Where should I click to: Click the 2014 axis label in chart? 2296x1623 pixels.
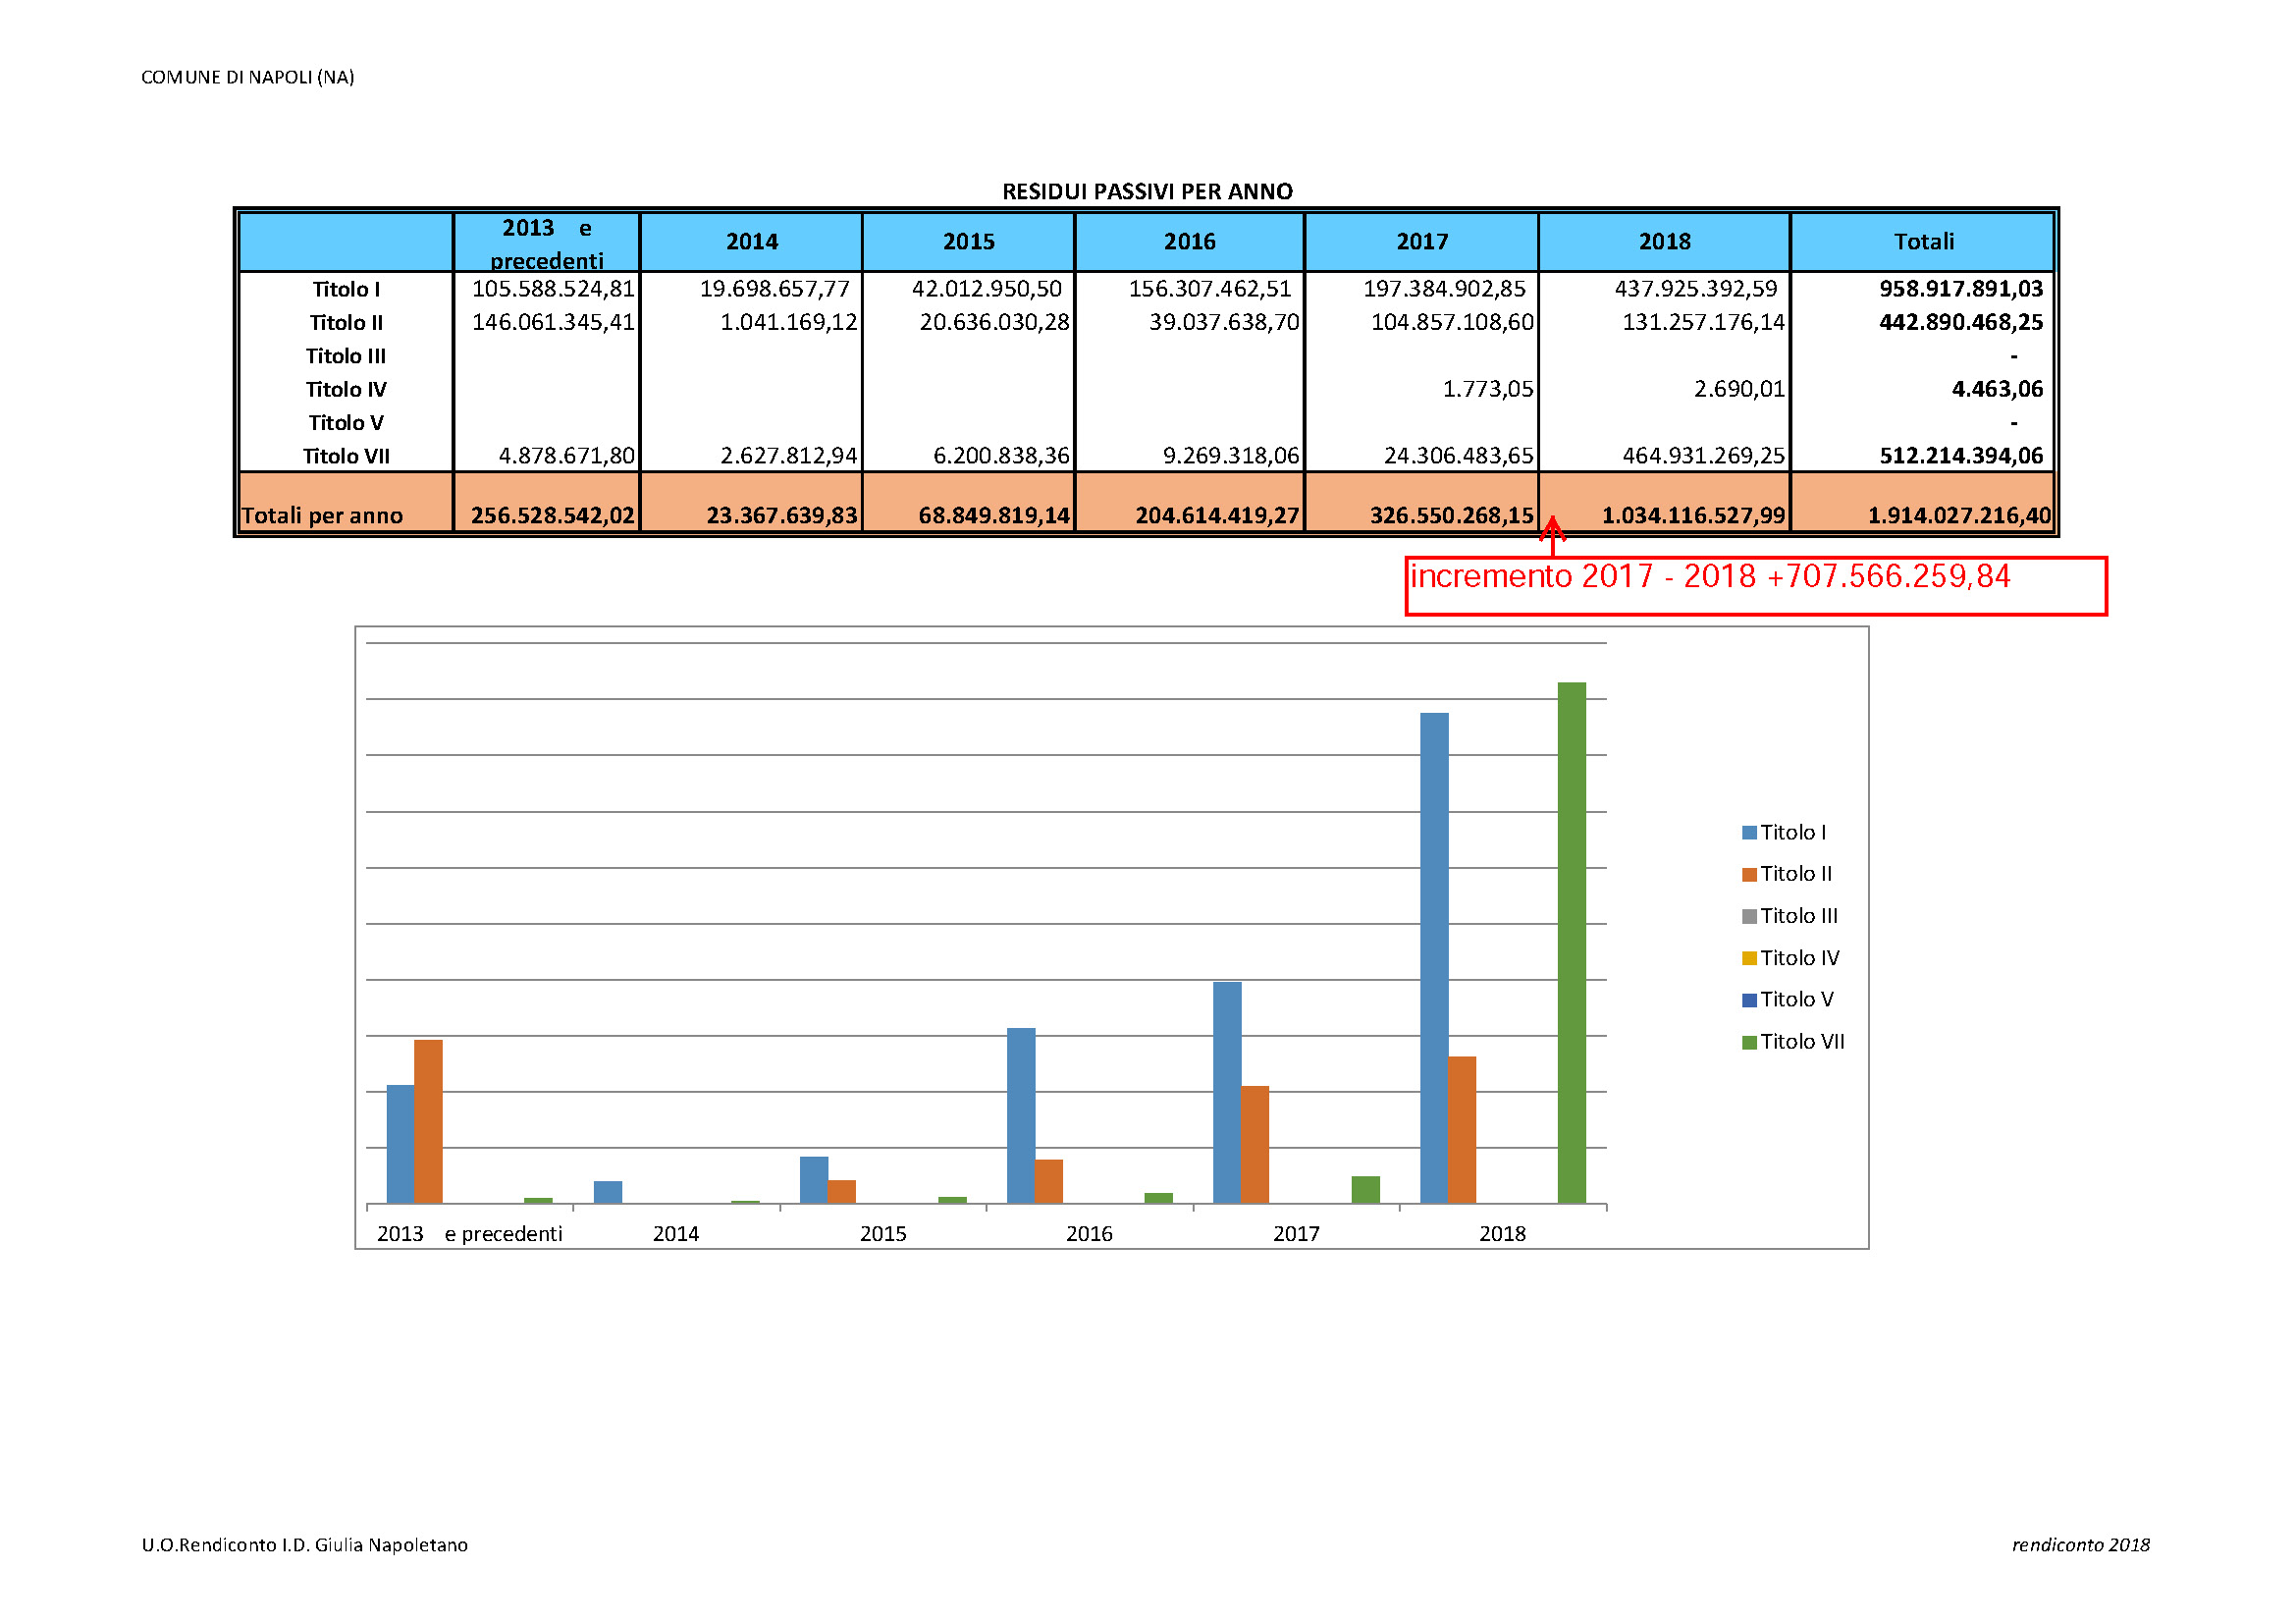pos(676,1233)
